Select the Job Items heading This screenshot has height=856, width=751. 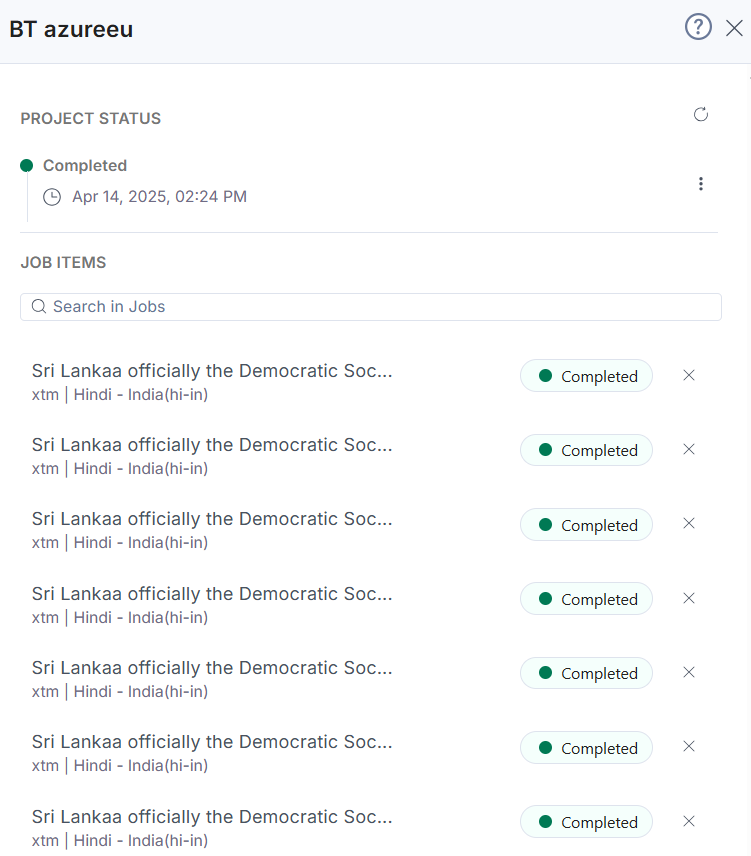tap(63, 262)
